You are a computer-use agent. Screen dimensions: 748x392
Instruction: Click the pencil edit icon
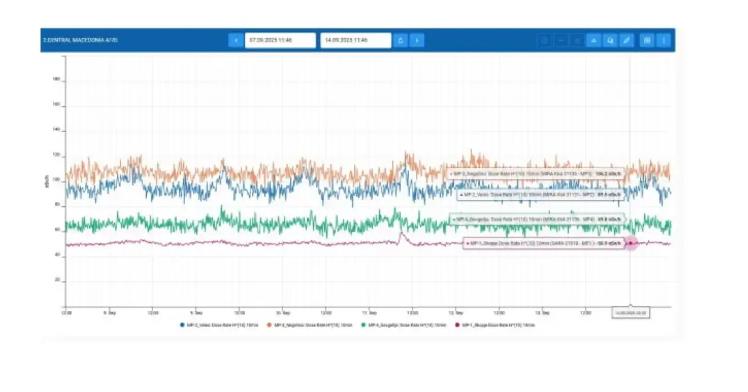click(627, 41)
